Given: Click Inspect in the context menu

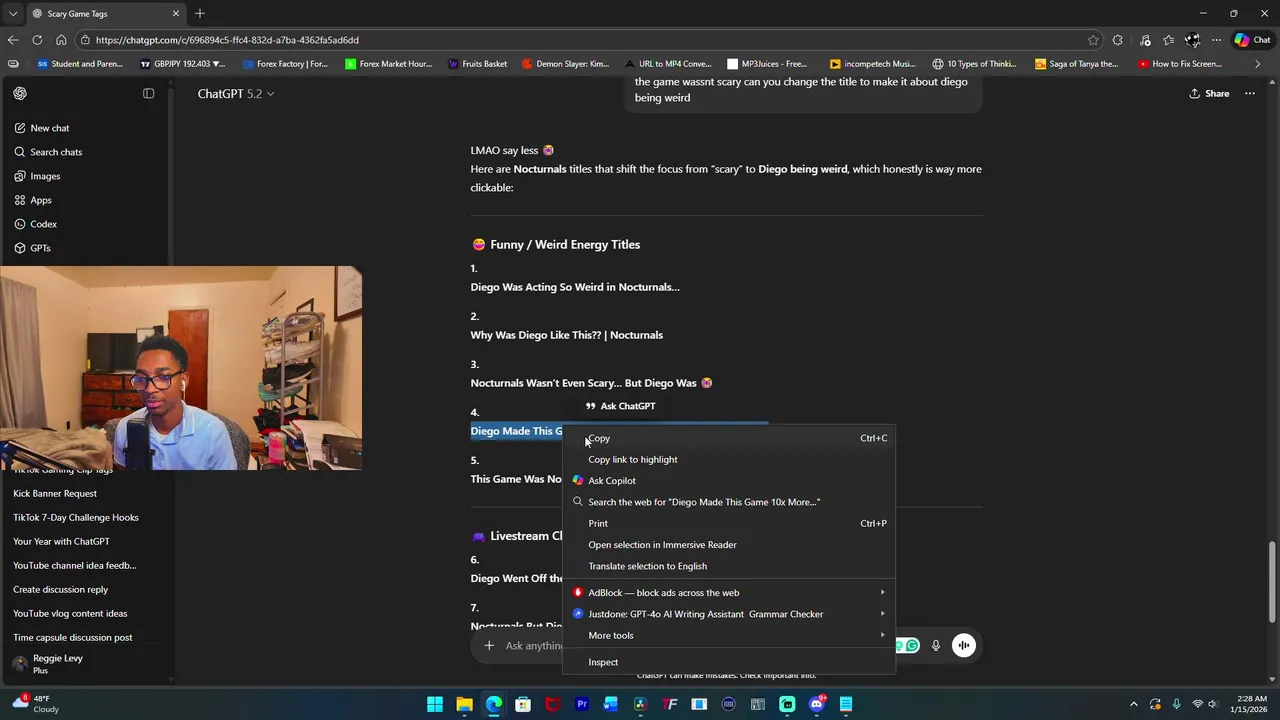Looking at the screenshot, I should (729, 662).
